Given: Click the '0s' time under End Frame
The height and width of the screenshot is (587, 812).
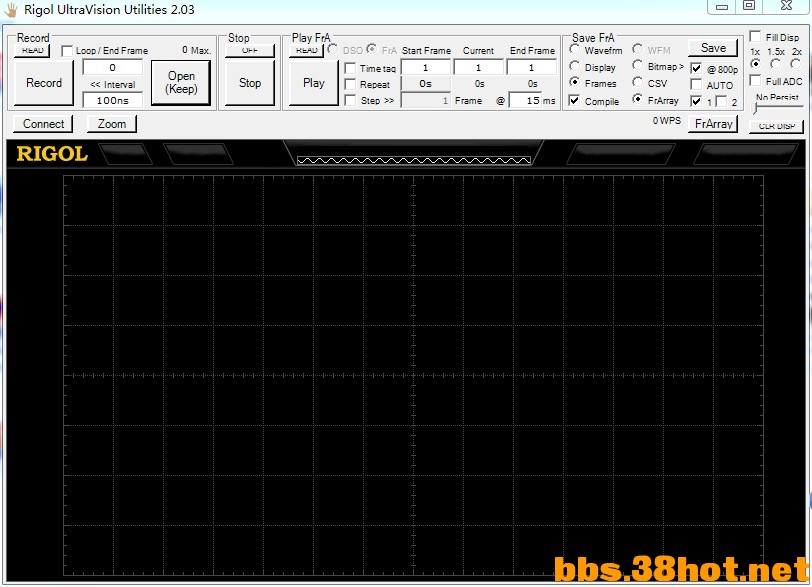Looking at the screenshot, I should coord(532,84).
